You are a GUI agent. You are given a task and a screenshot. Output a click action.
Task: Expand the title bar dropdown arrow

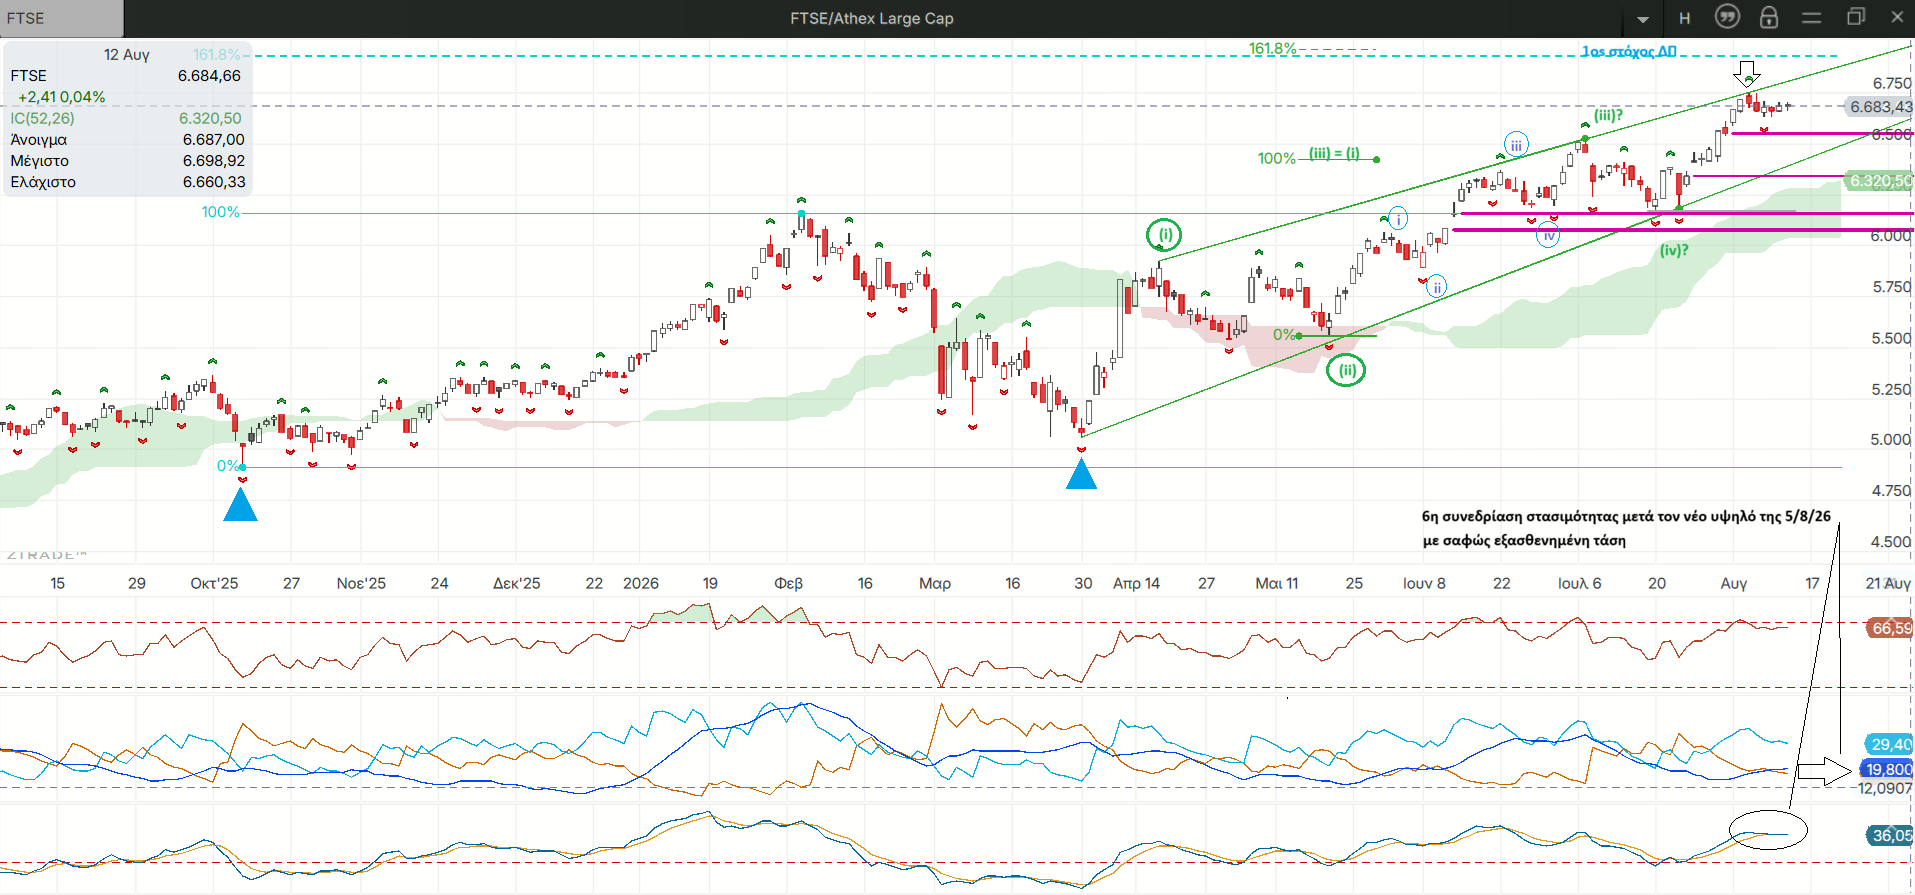coord(1643,19)
